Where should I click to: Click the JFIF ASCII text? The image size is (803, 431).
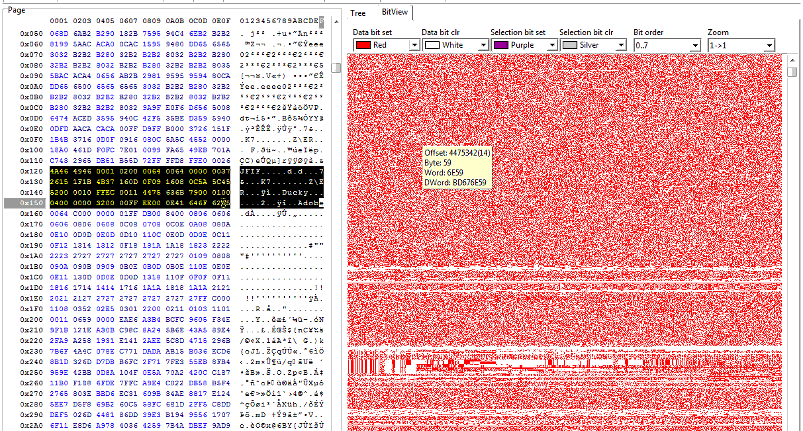249,171
